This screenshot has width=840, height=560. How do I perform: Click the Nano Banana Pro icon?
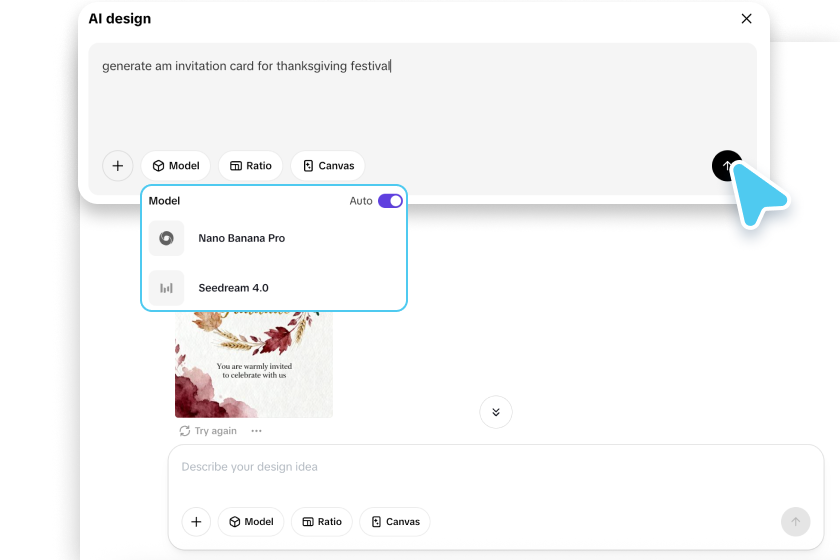166,238
